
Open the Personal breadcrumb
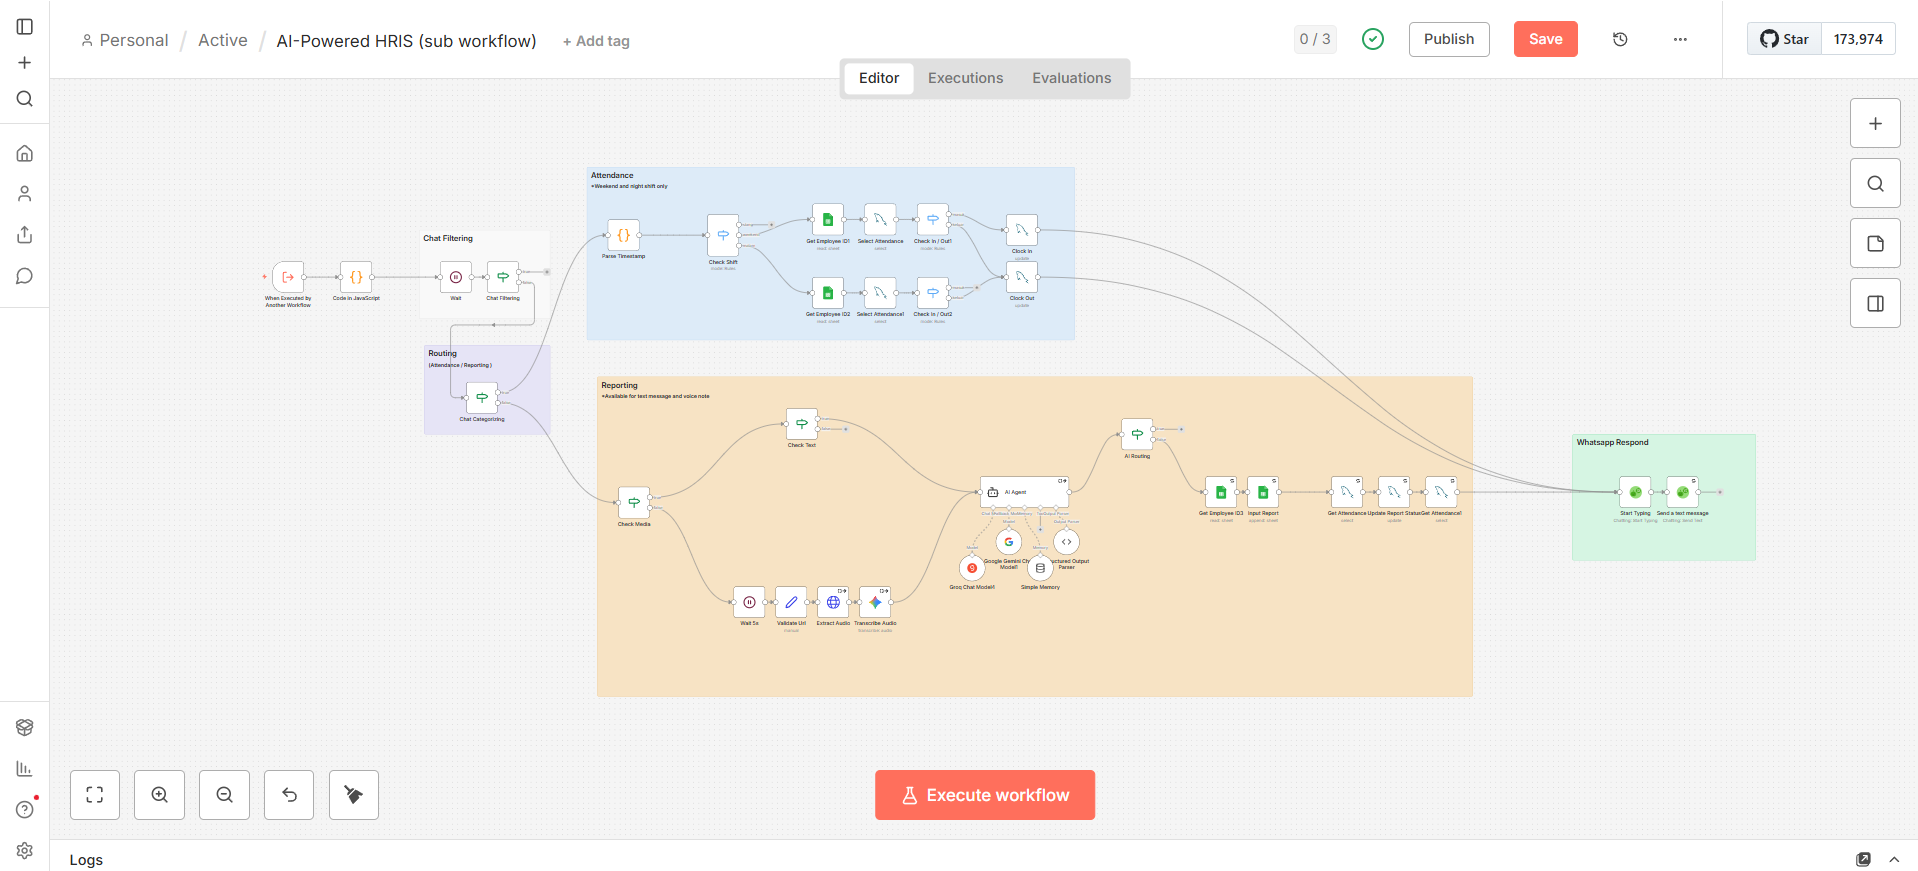pos(125,40)
